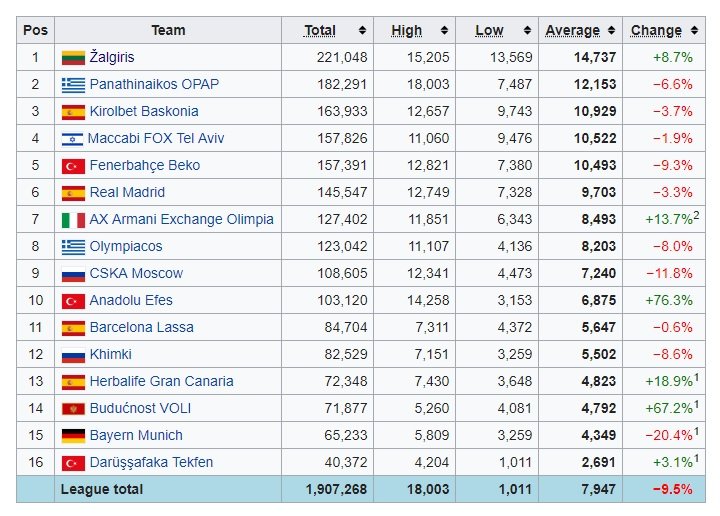Click the Low column header label
Image resolution: width=720 pixels, height=516 pixels.
[x=489, y=30]
